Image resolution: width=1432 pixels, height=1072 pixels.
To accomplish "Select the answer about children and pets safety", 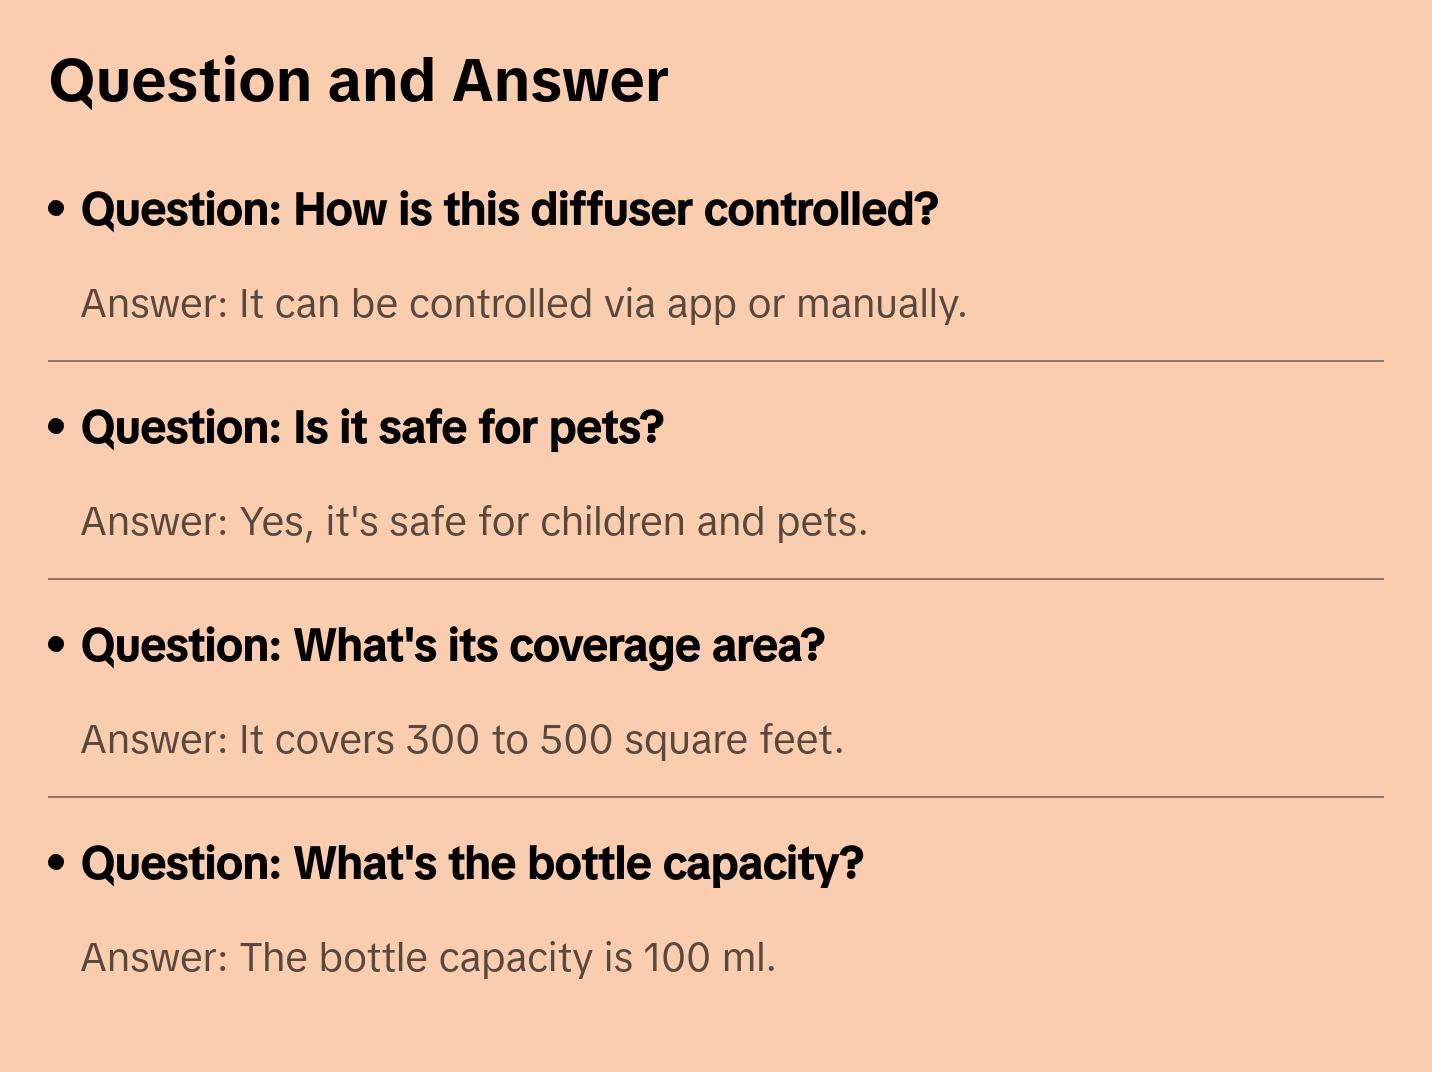I will click(x=474, y=522).
